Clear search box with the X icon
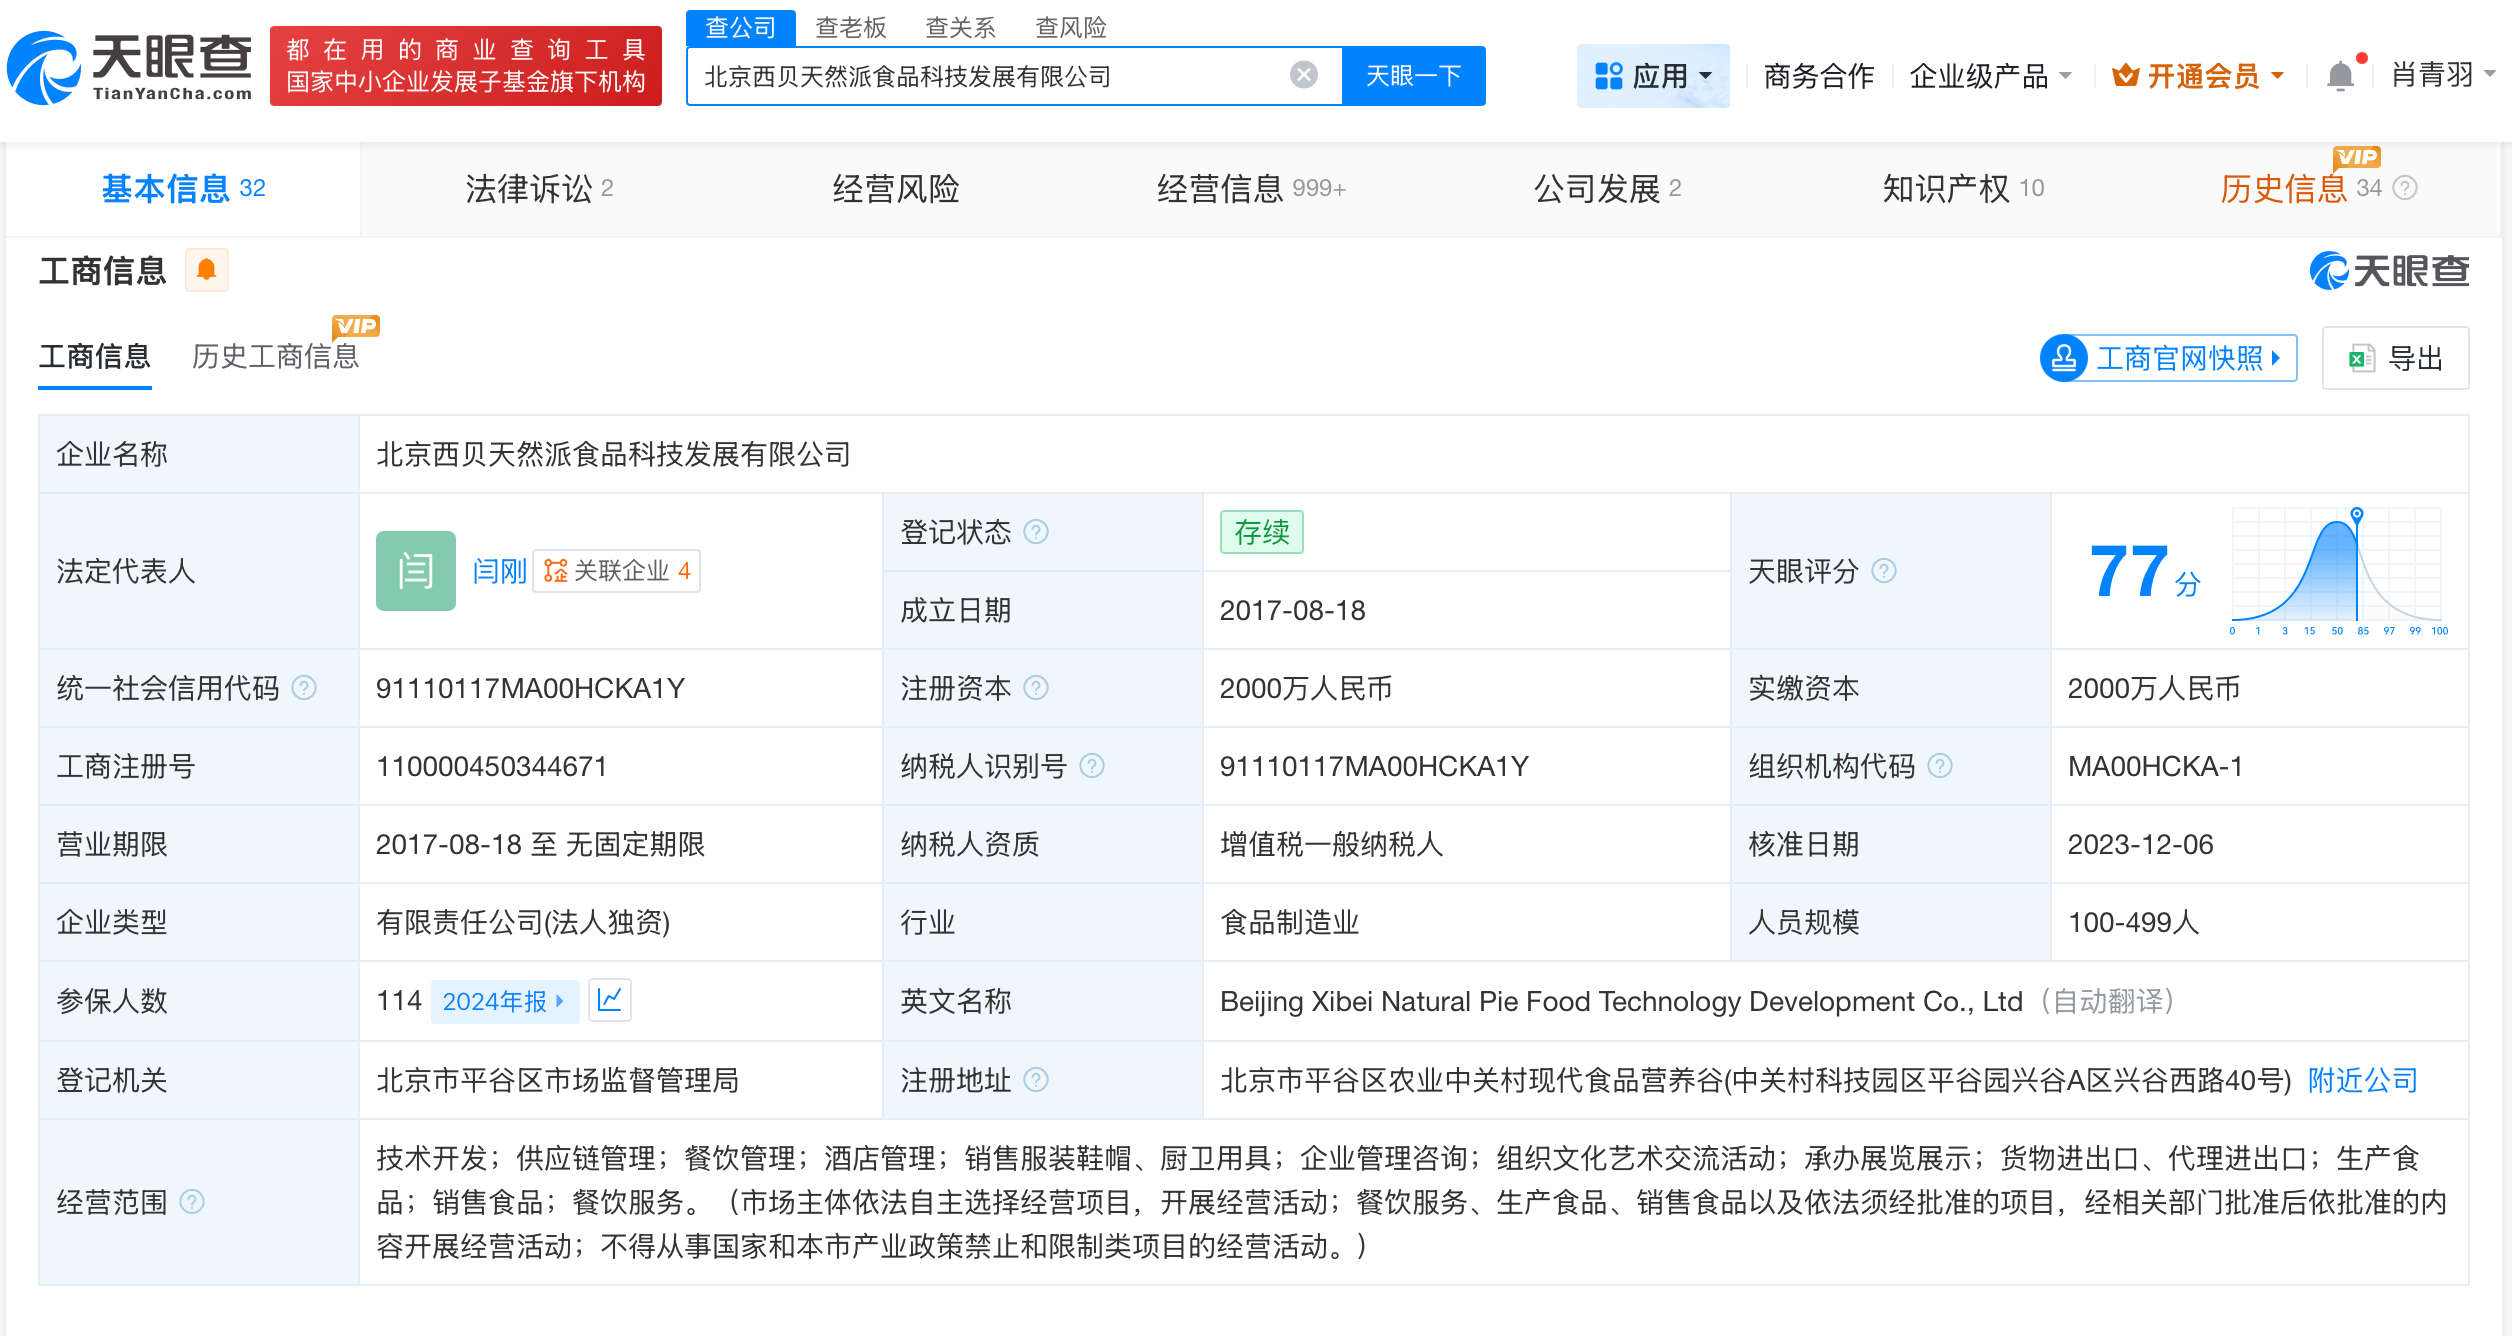The width and height of the screenshot is (2512, 1336). [x=1302, y=75]
